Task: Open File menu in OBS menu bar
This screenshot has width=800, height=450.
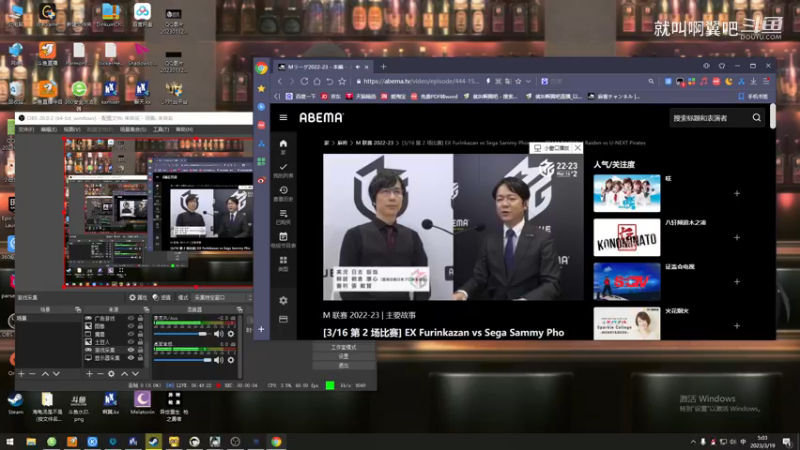Action: (26, 130)
